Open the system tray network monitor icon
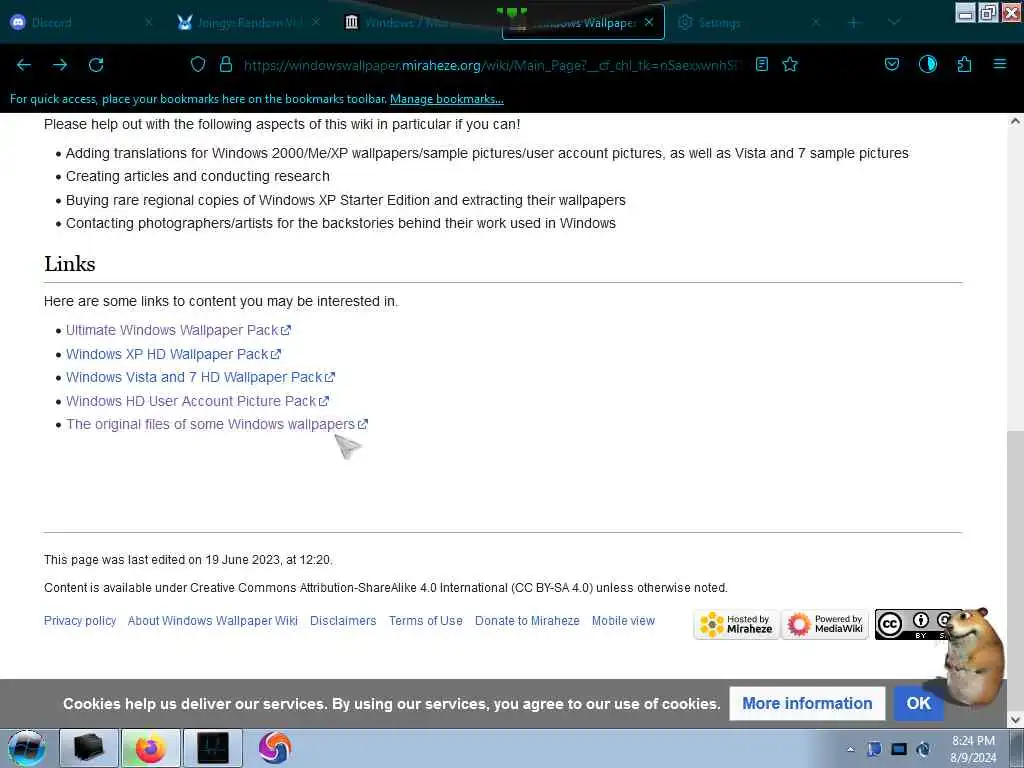The image size is (1024, 768). [x=899, y=749]
